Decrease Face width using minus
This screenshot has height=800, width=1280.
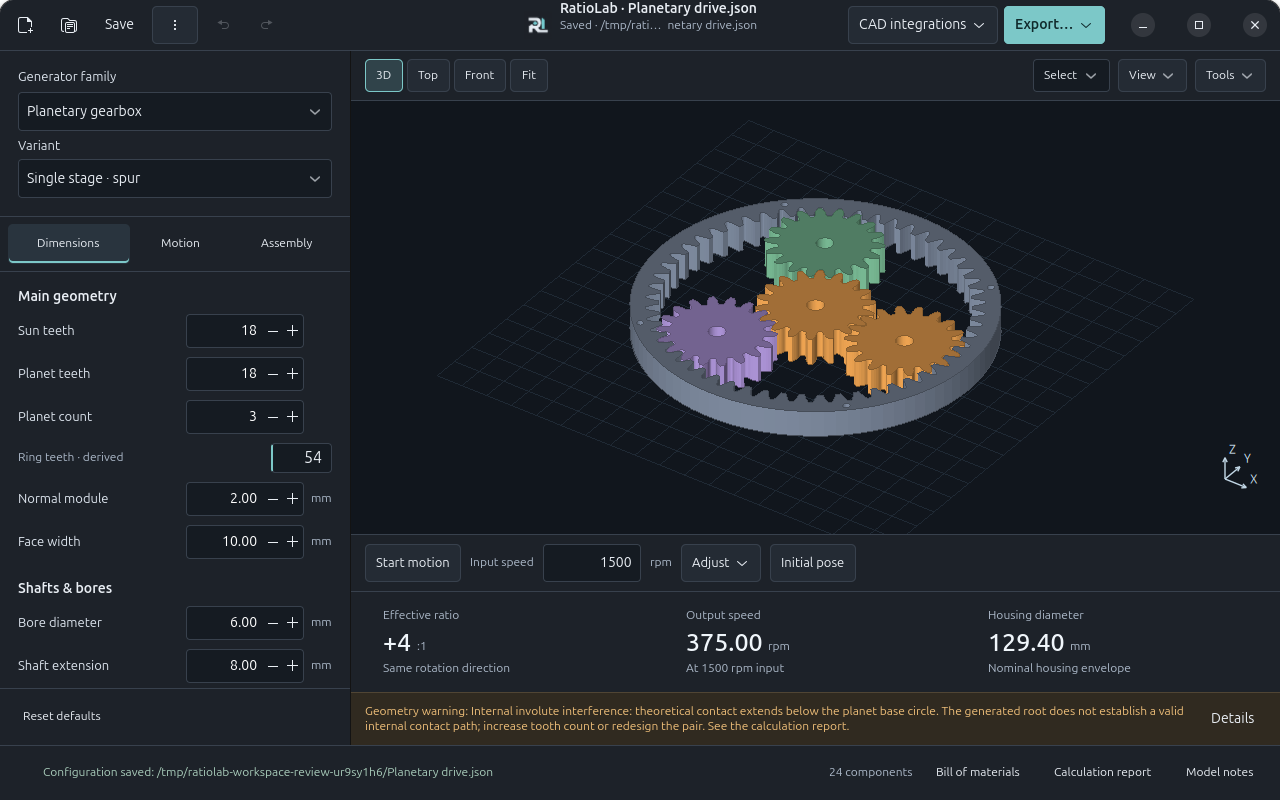(x=273, y=542)
